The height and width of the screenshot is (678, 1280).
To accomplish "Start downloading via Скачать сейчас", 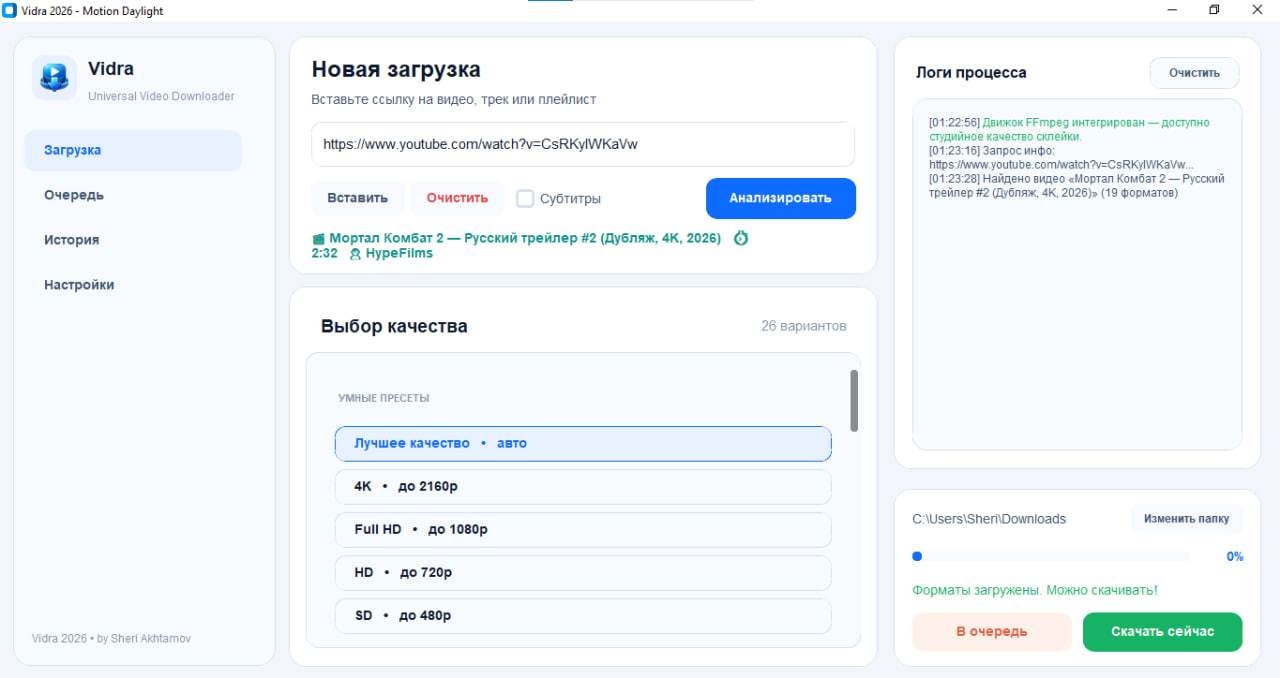I will [x=1162, y=632].
